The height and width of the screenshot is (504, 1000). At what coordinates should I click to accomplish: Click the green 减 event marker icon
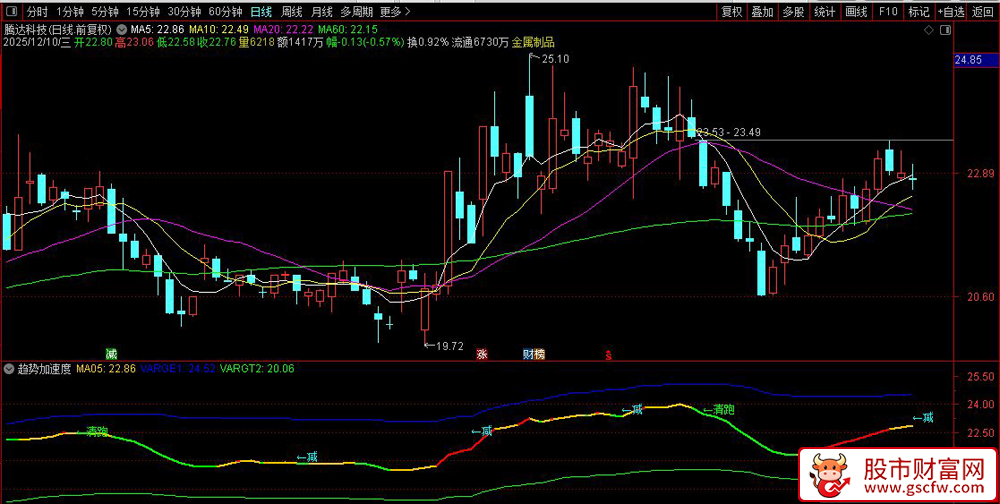[111, 354]
